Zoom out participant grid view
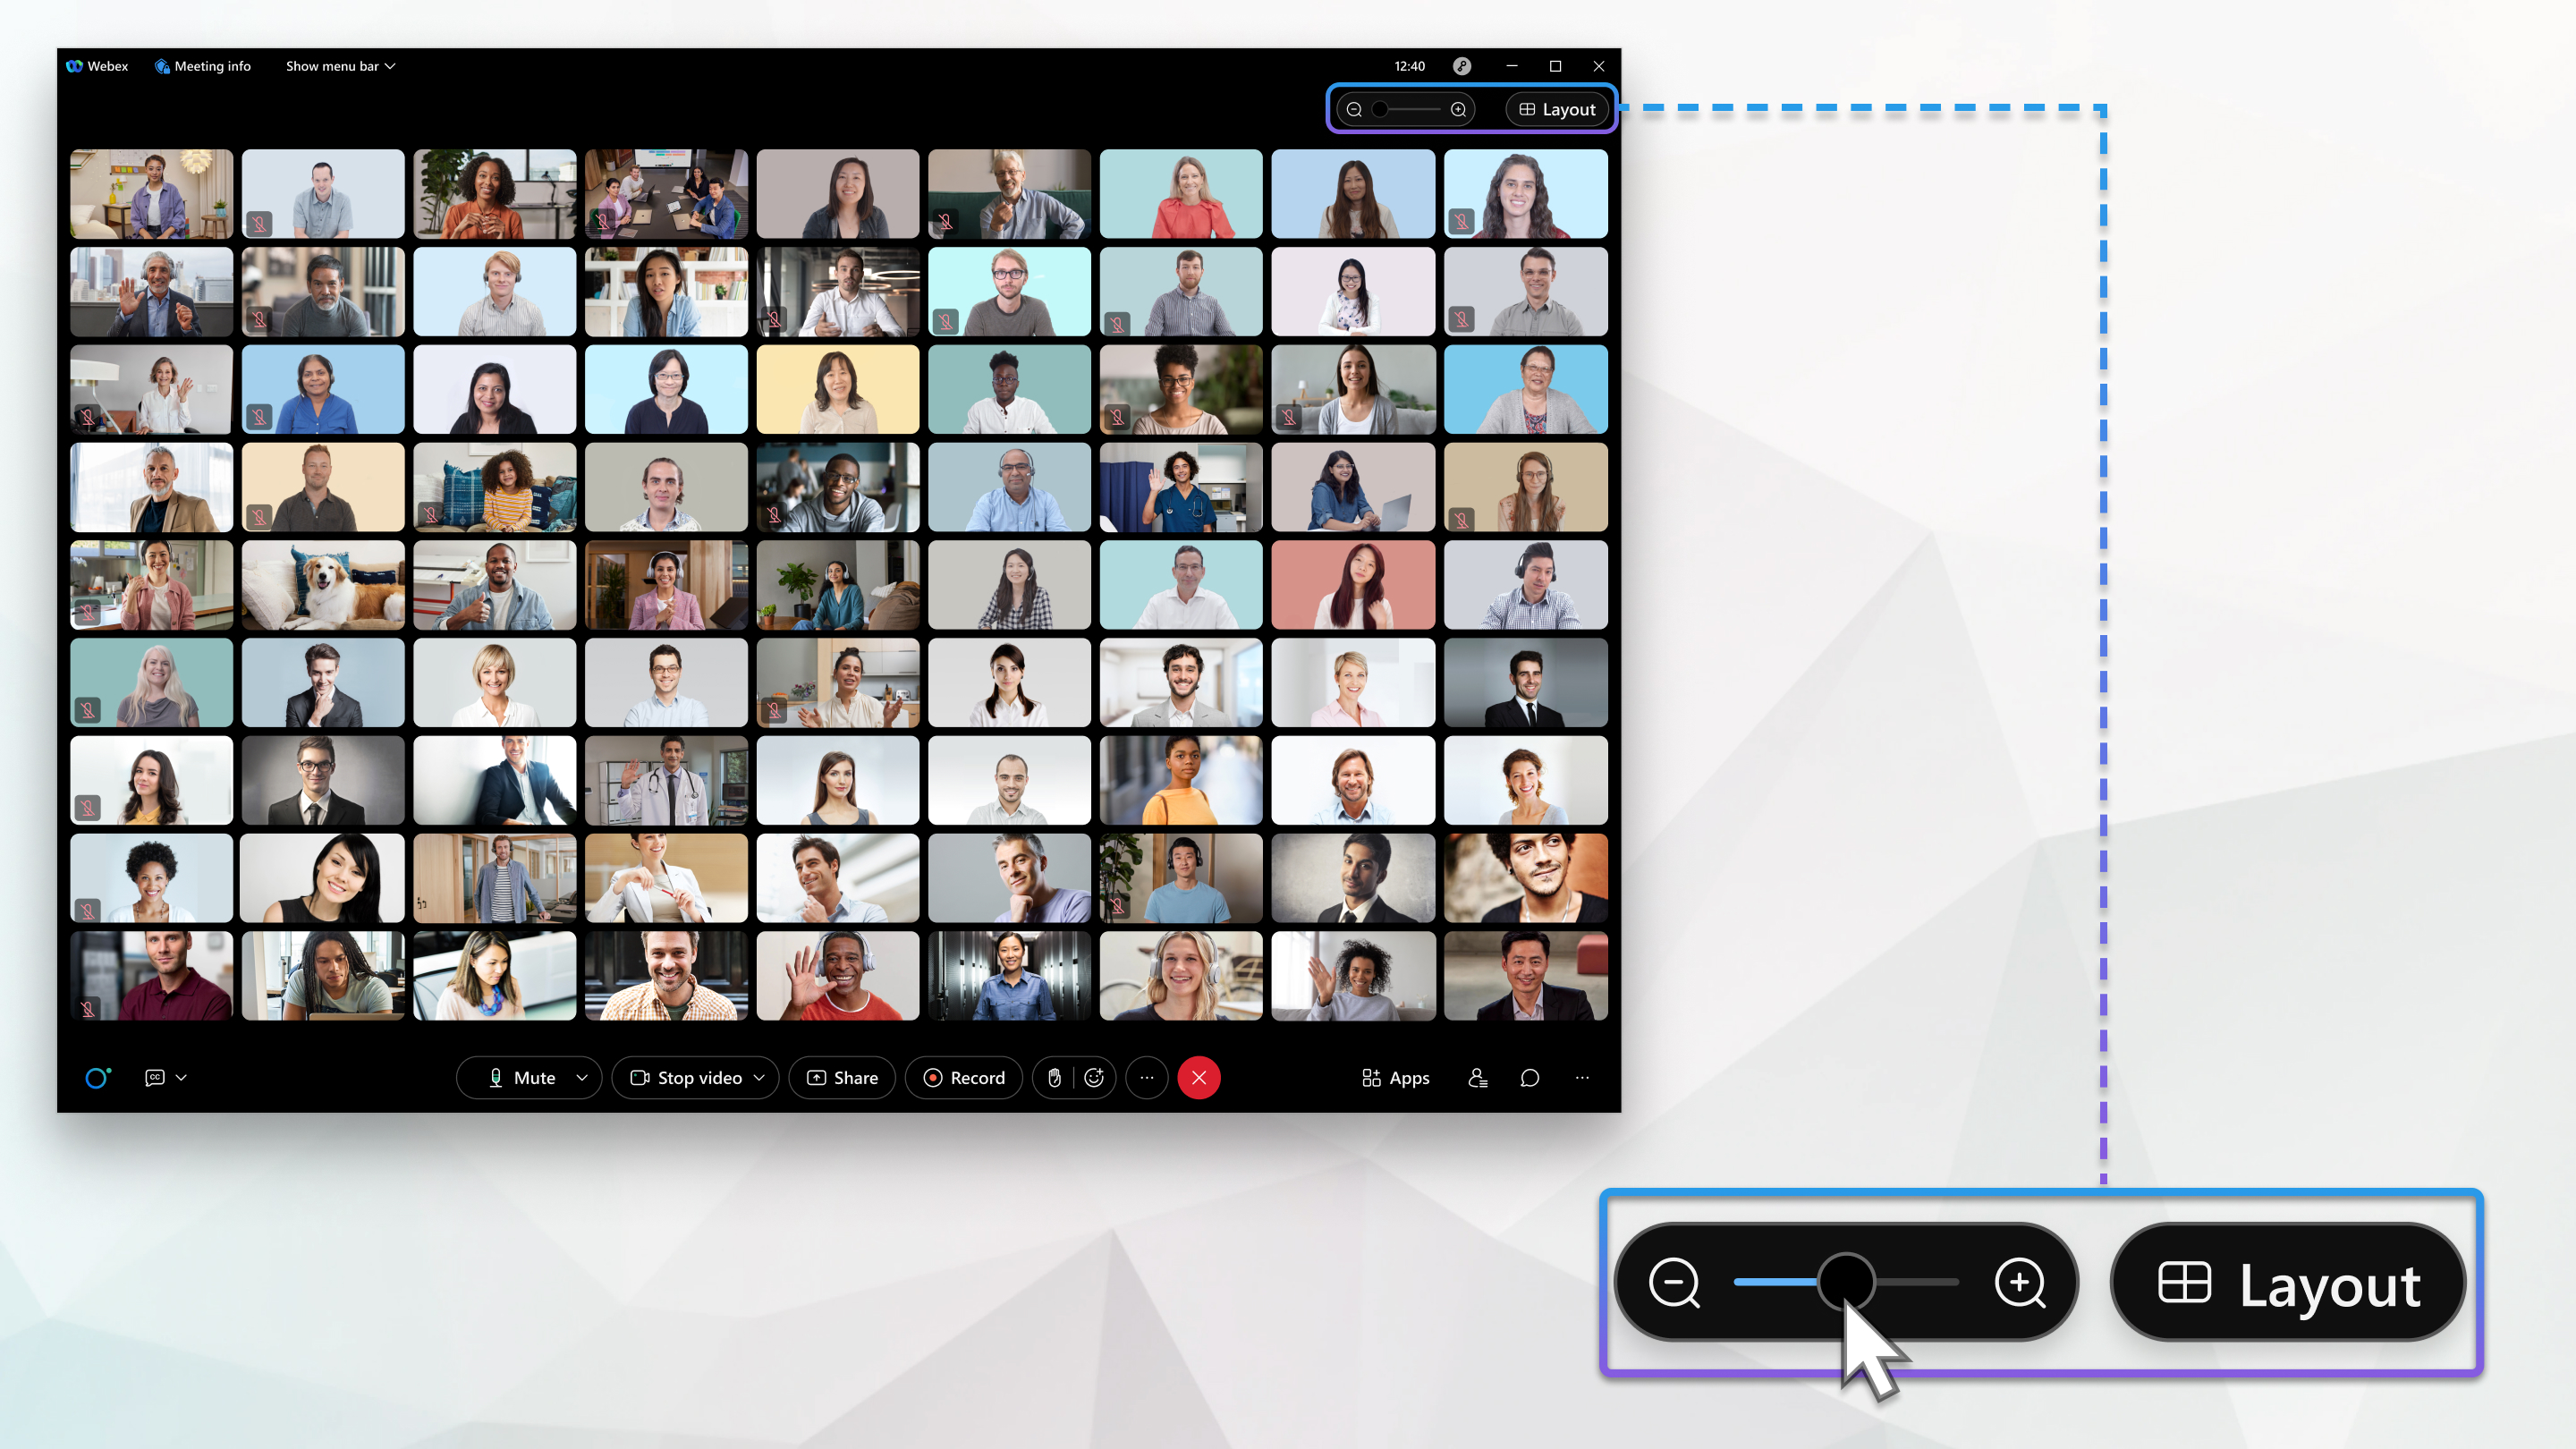 [1675, 1283]
